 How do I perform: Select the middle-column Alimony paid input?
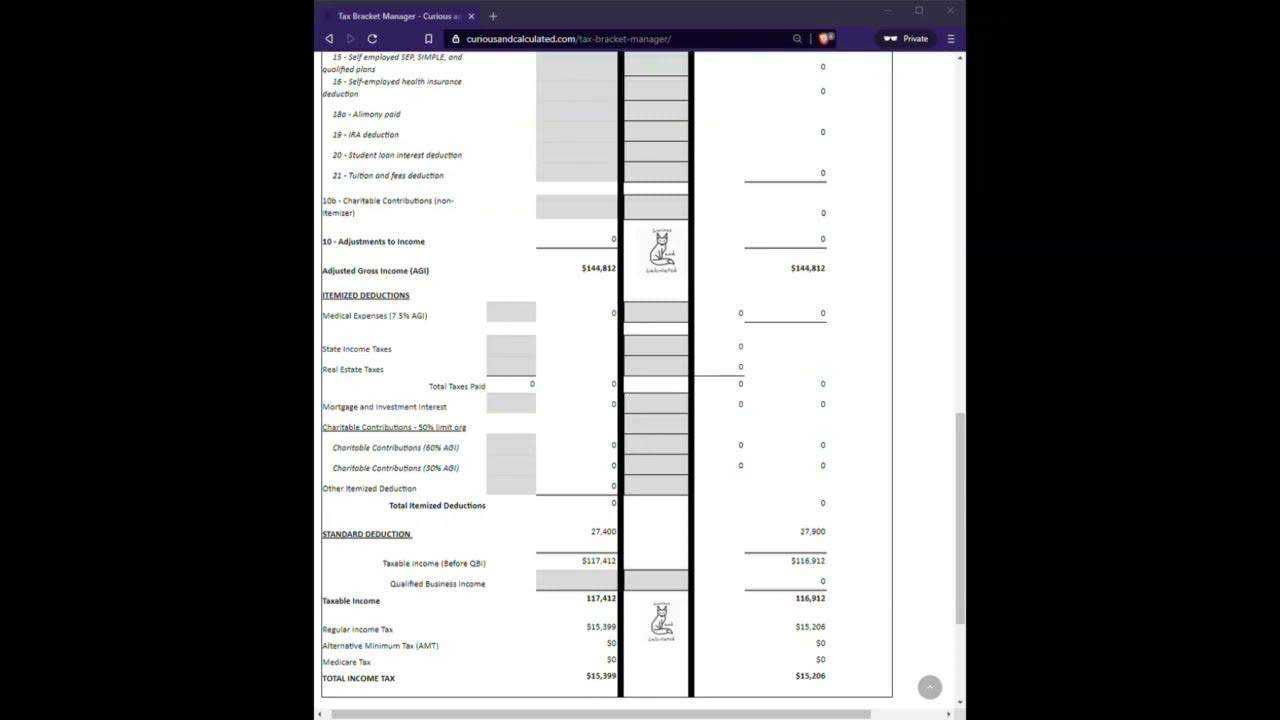(656, 110)
